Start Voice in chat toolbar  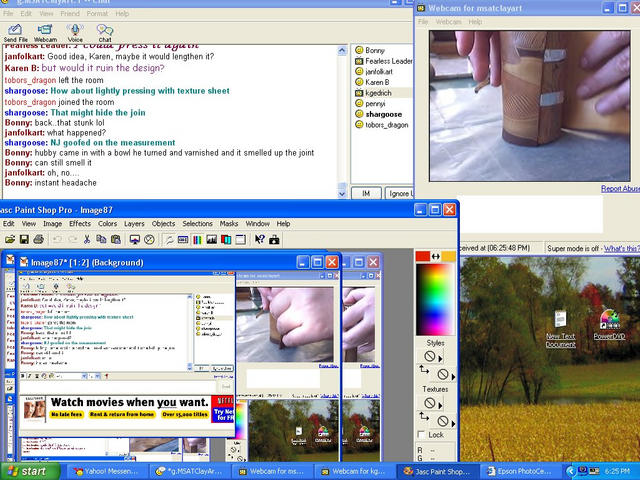click(x=75, y=33)
